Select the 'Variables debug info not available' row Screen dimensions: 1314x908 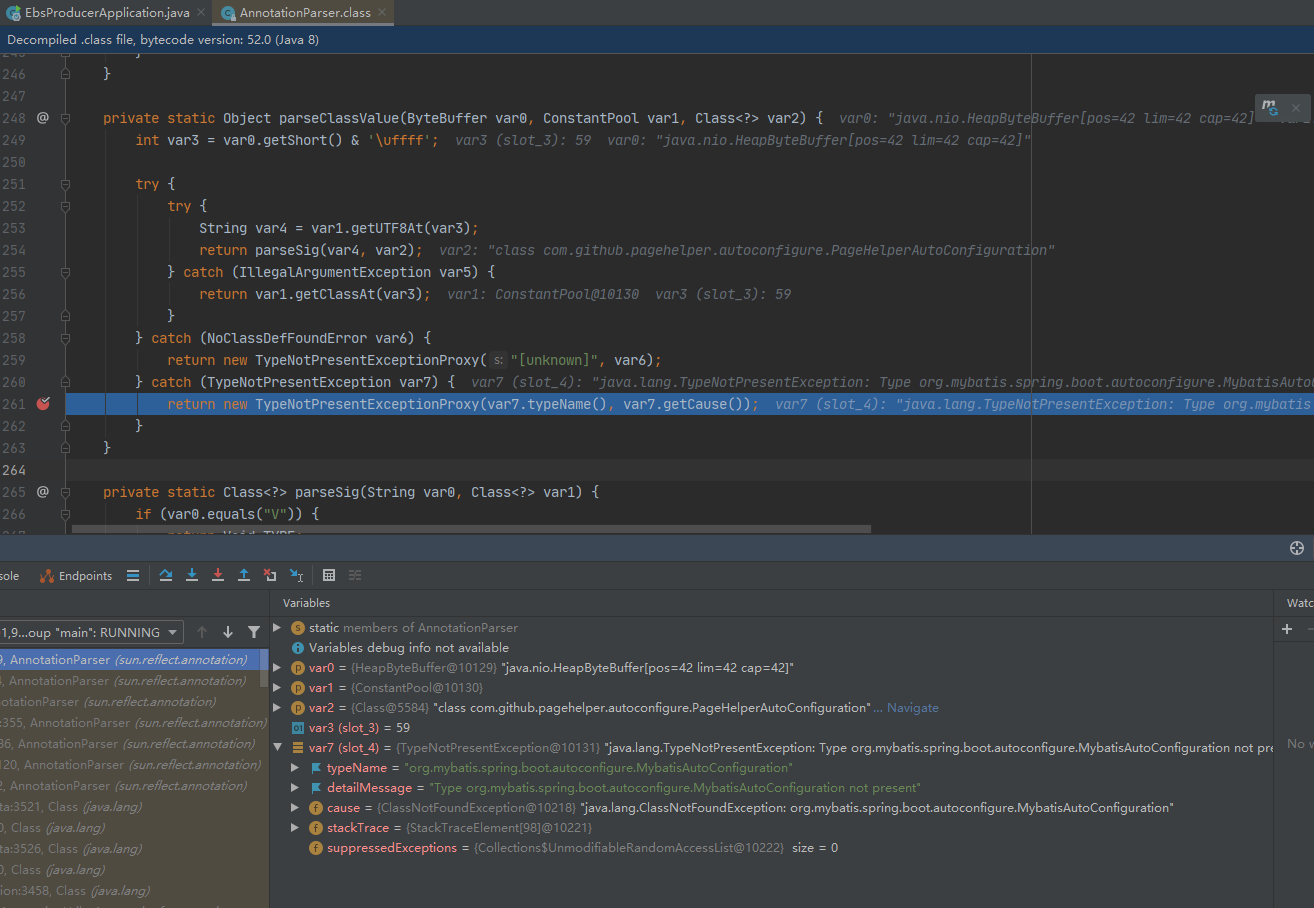(x=772, y=648)
